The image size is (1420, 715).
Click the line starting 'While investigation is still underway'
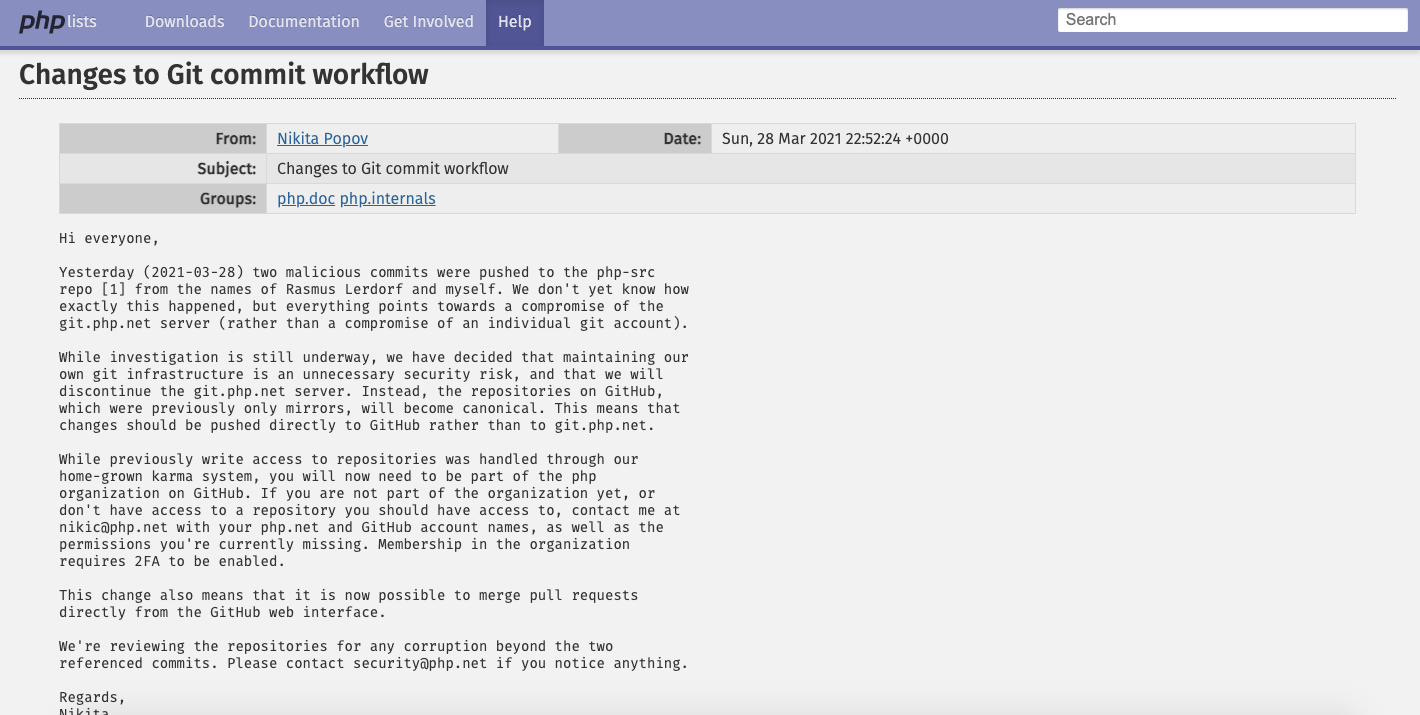coord(374,358)
